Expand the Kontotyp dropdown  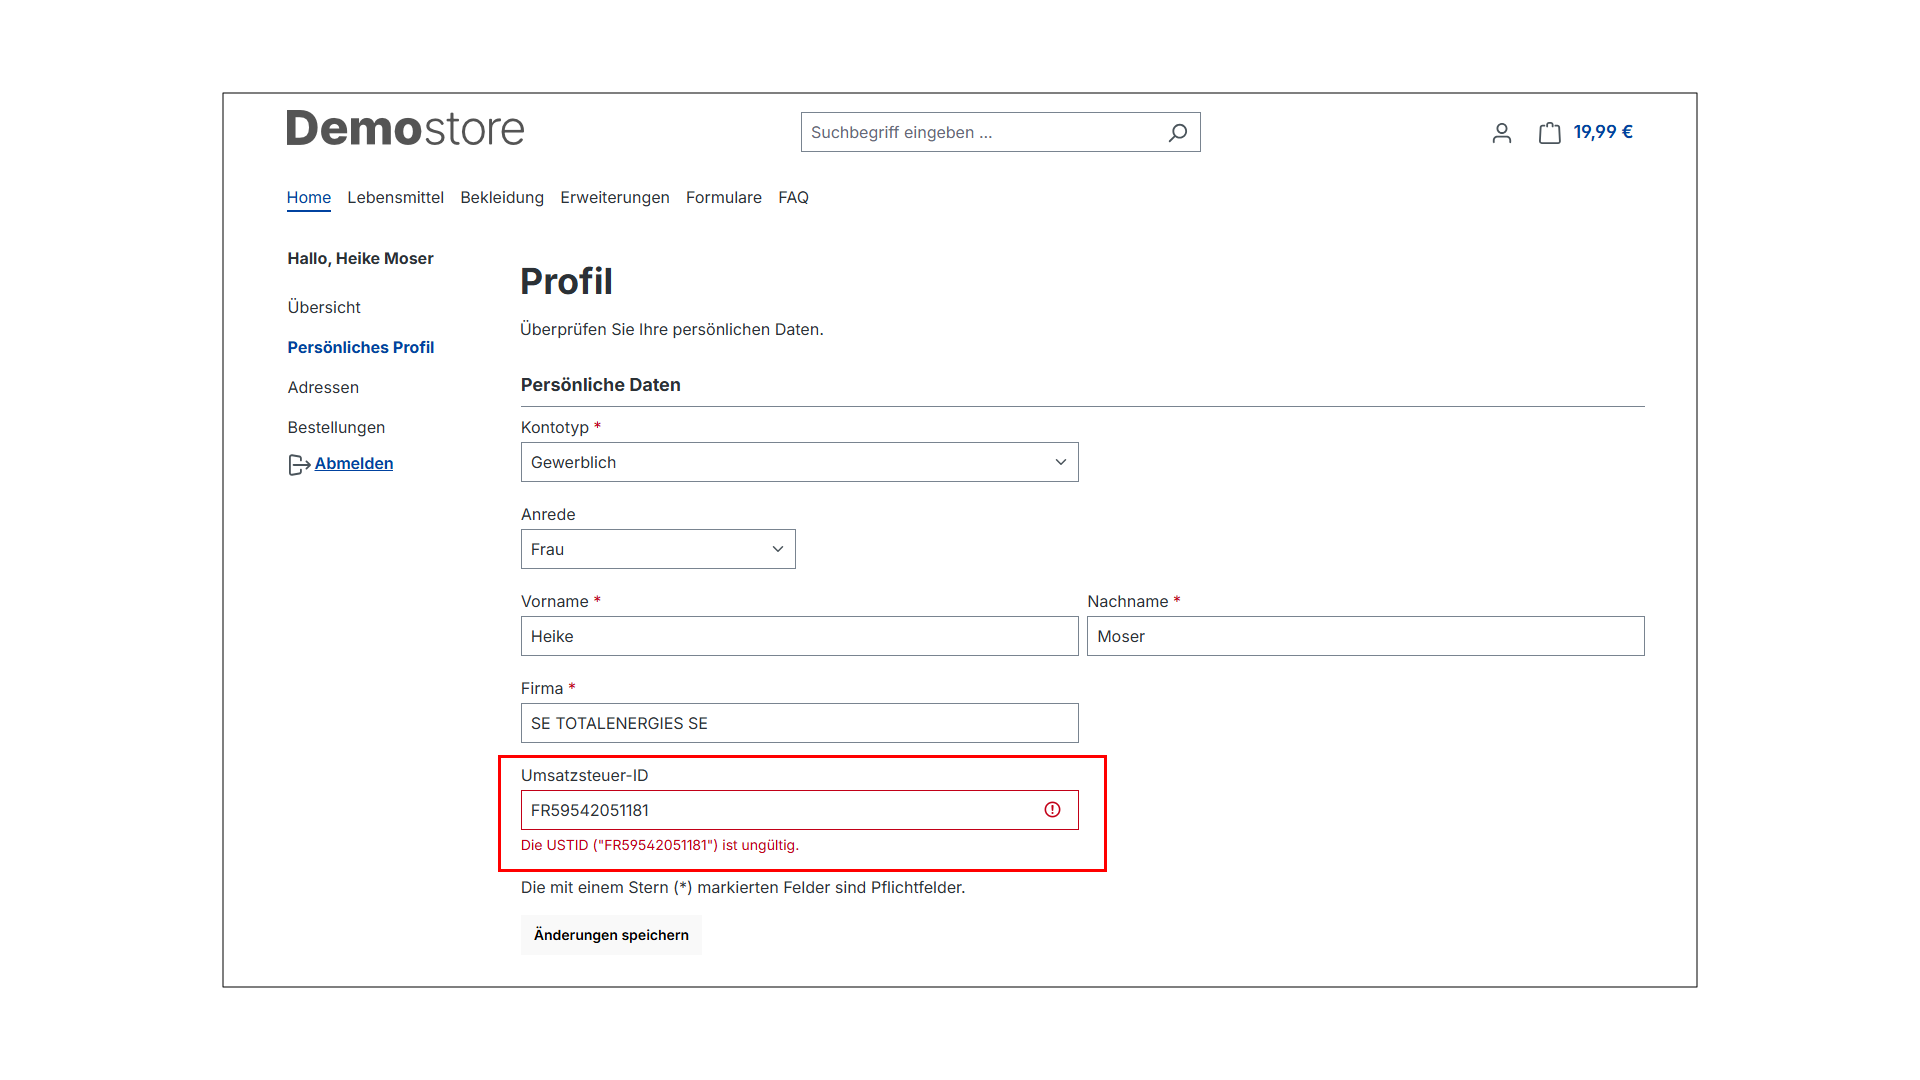pos(799,462)
